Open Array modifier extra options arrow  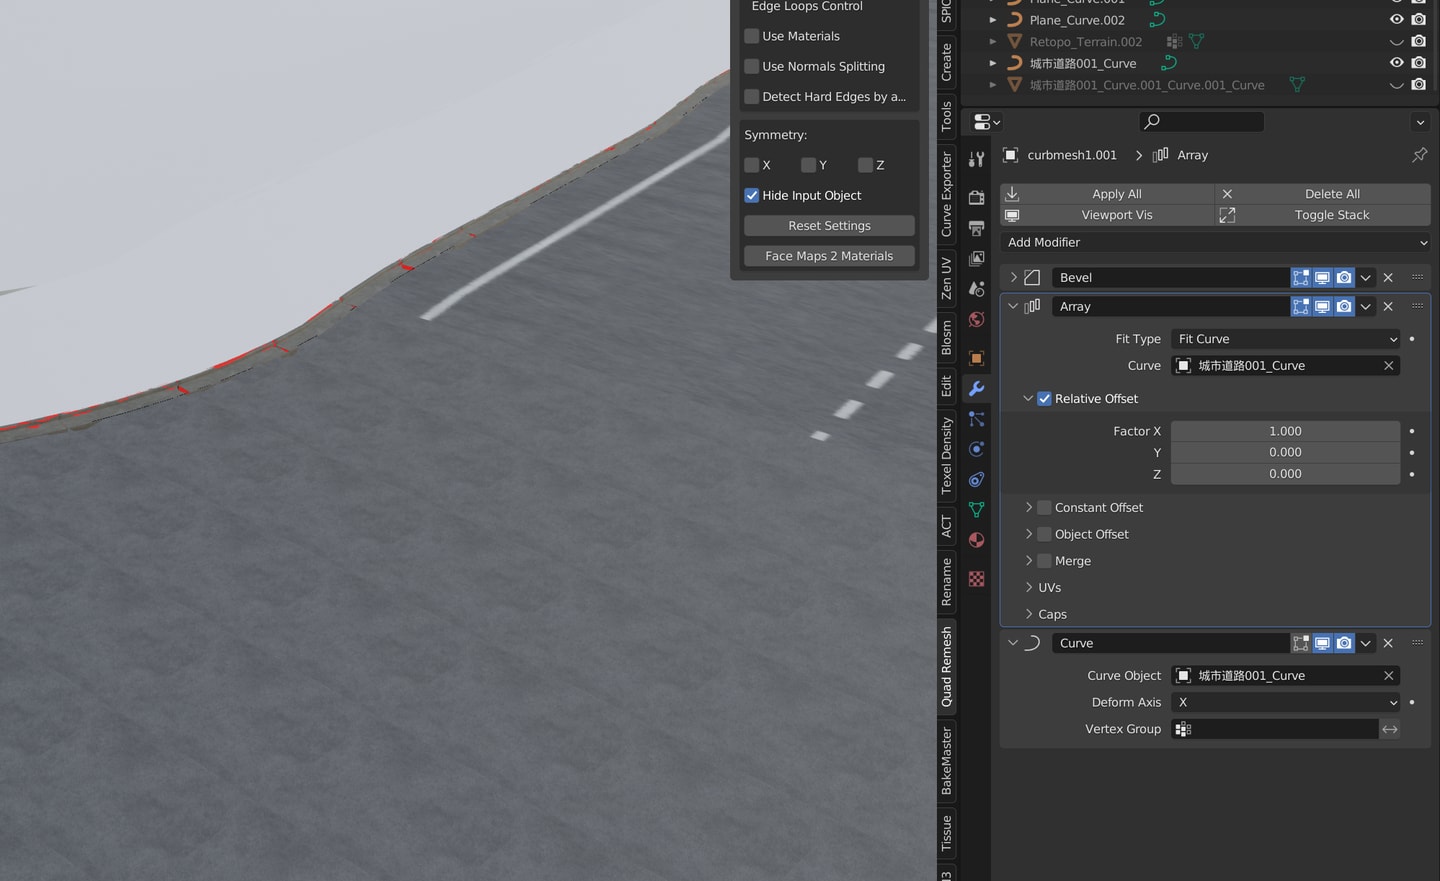1366,306
